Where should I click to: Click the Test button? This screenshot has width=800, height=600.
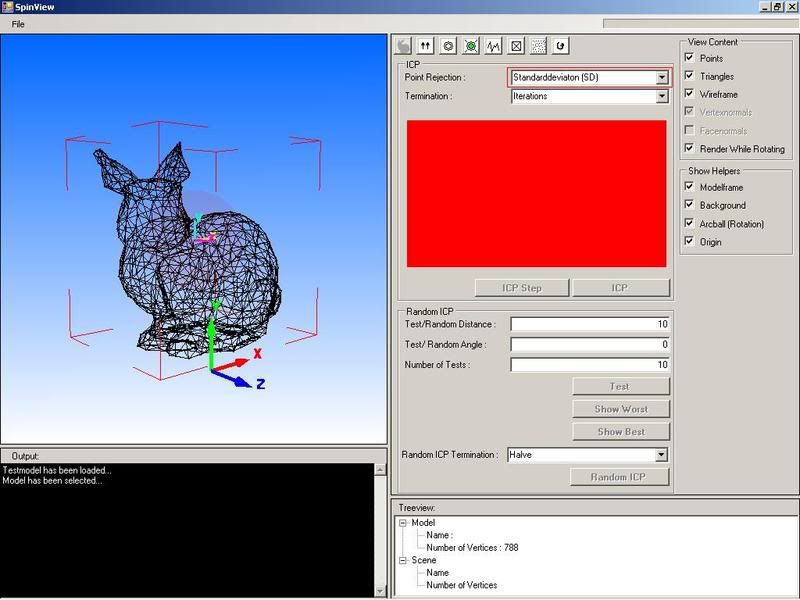[620, 387]
